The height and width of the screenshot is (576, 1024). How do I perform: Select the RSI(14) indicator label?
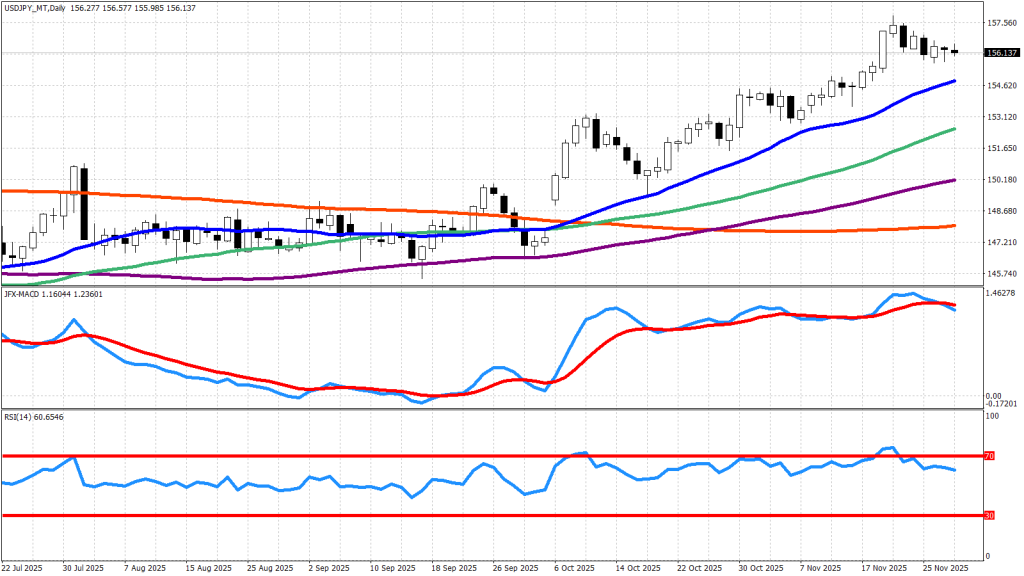coord(19,414)
